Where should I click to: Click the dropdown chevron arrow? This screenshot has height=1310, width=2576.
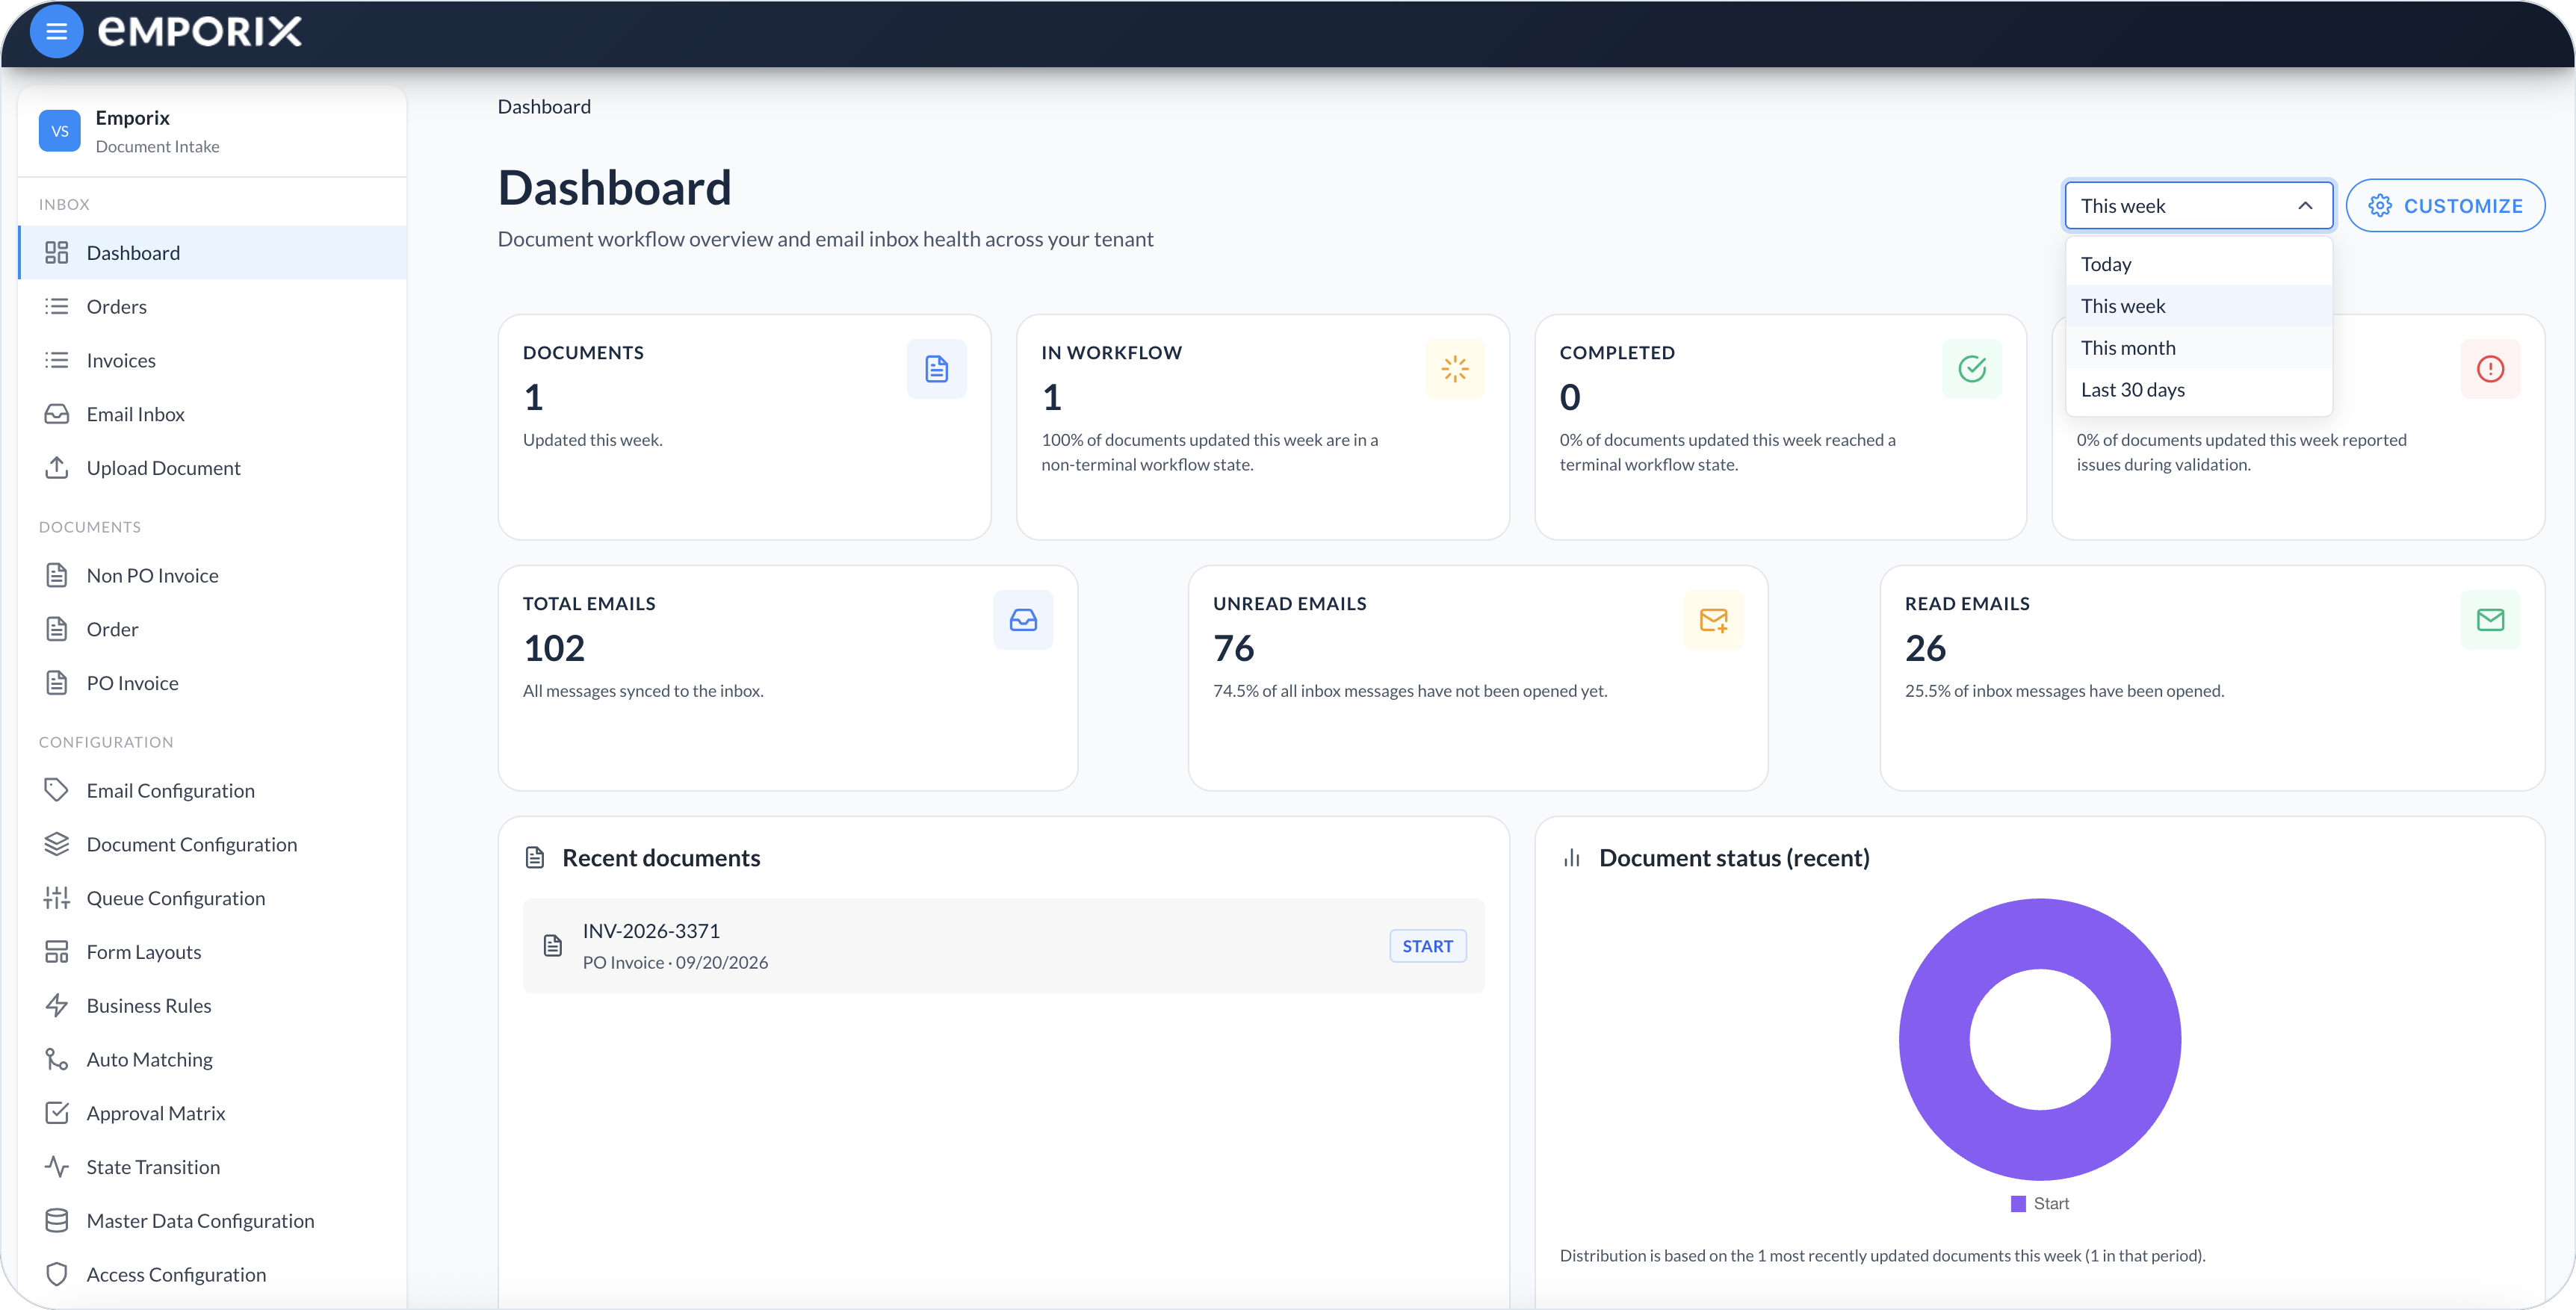click(x=2305, y=206)
